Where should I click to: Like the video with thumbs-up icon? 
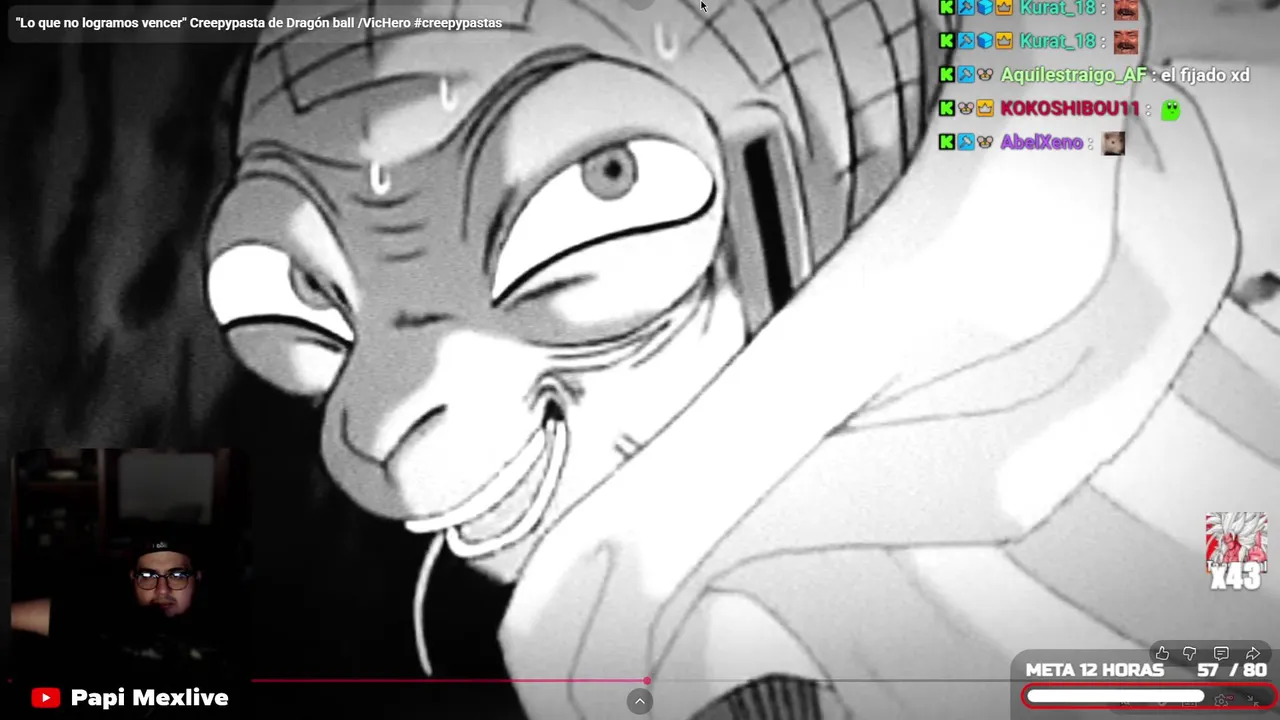1162,653
